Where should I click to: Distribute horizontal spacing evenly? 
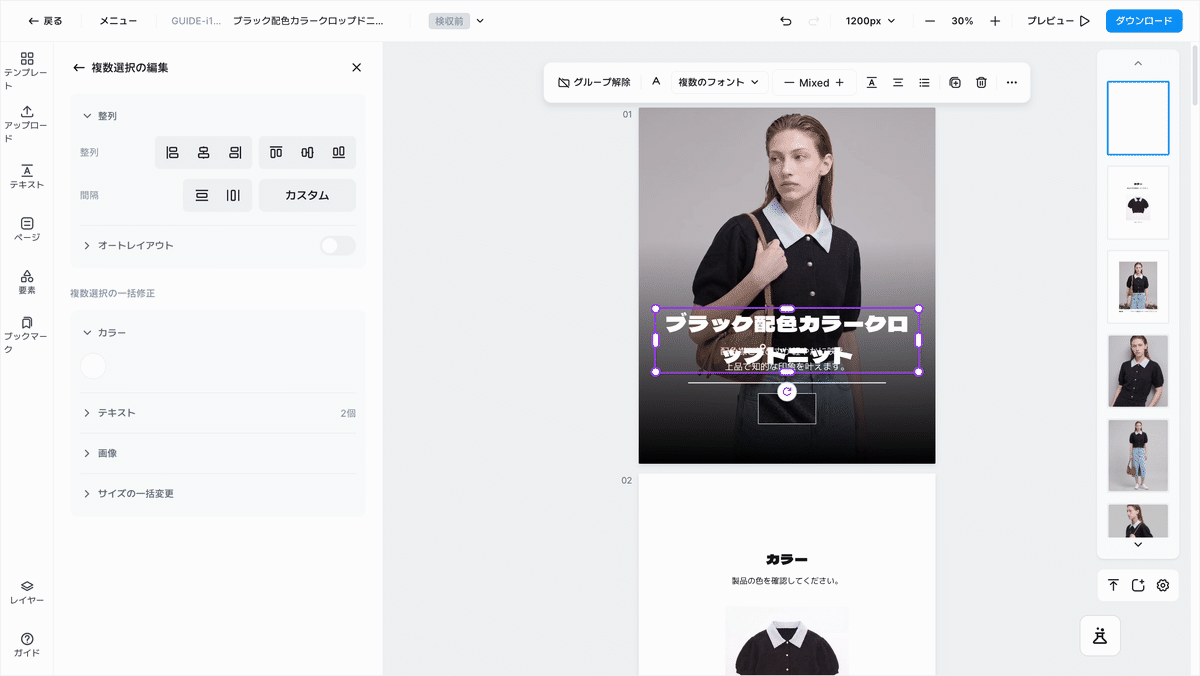tap(233, 195)
